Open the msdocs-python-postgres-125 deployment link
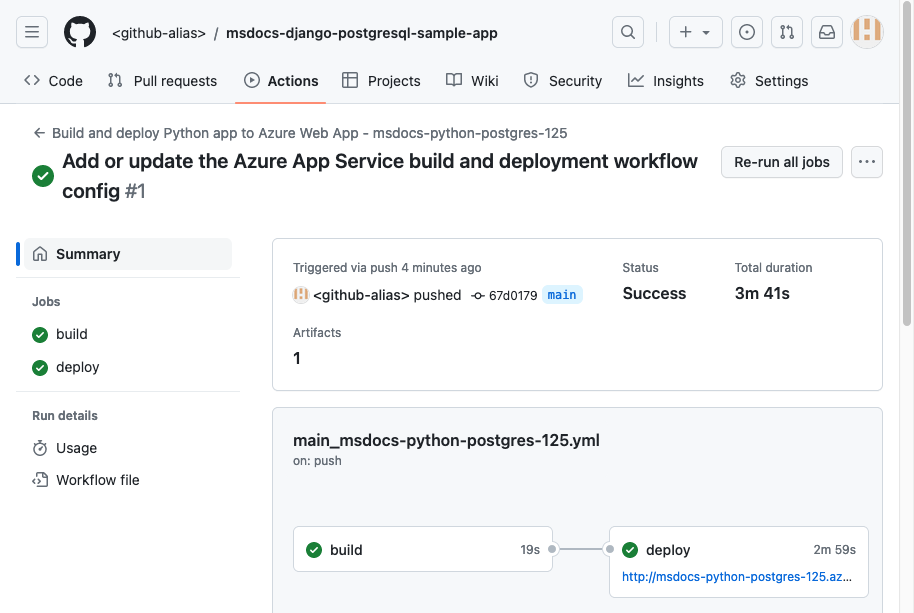Screen dimensions: 914x613 coord(738,577)
